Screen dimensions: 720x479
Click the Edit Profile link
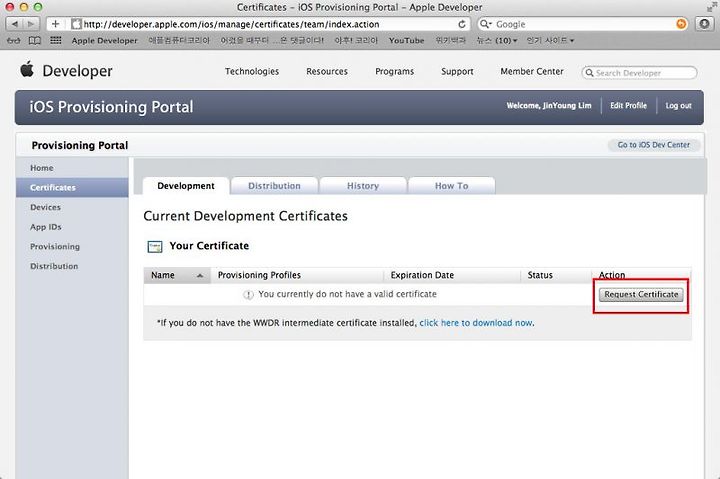tap(628, 106)
